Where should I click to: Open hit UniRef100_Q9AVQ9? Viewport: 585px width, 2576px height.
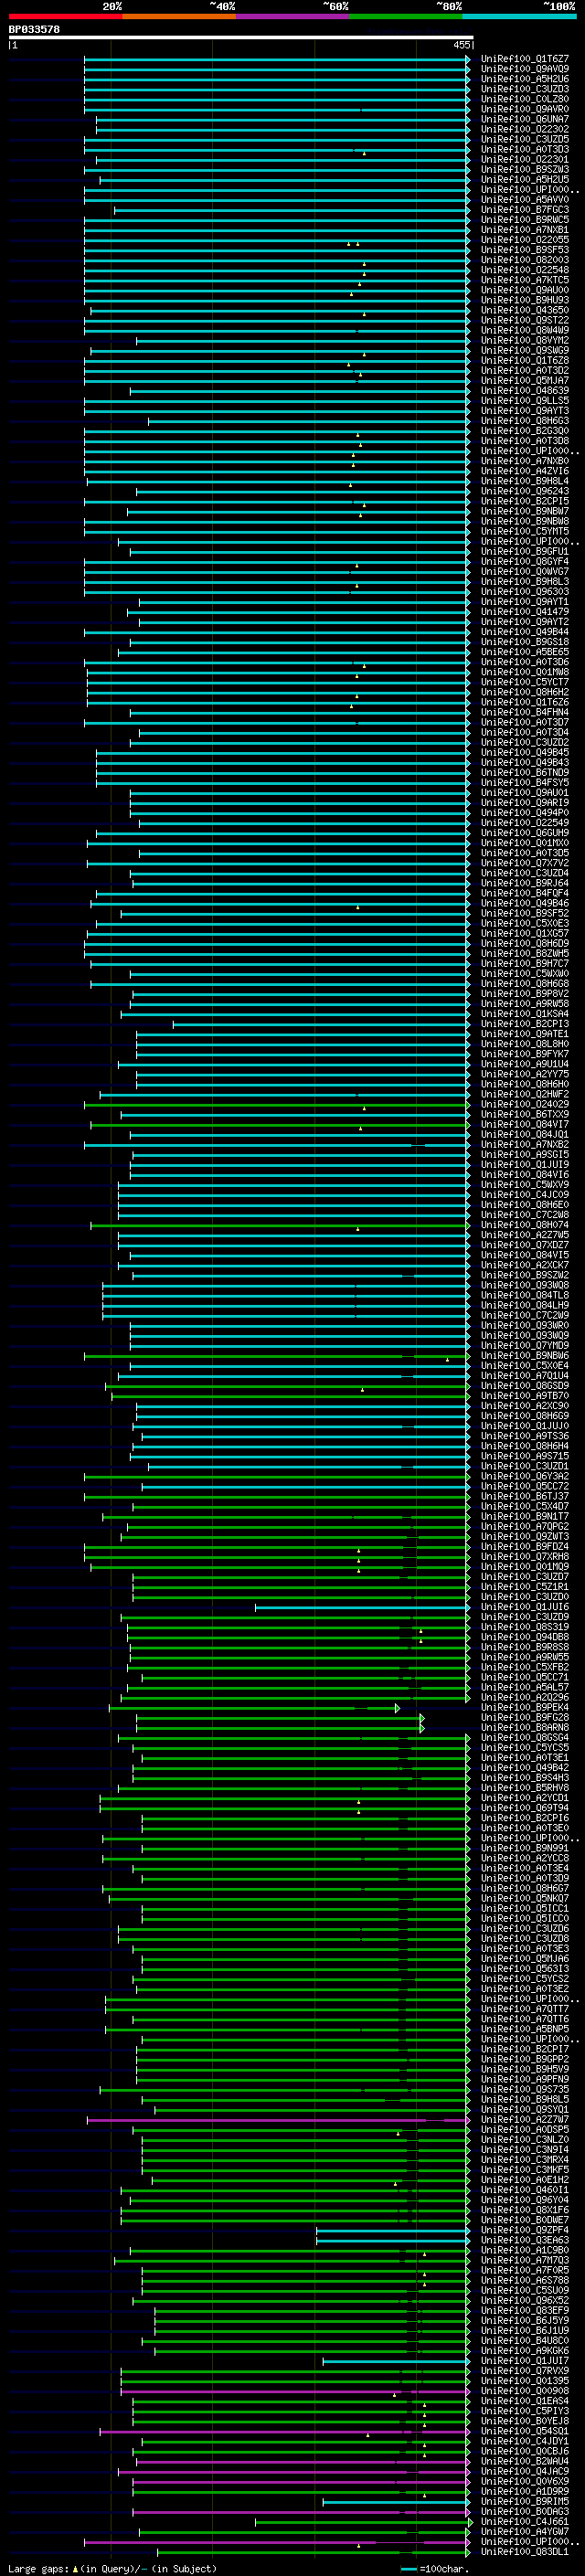pyautogui.click(x=525, y=69)
